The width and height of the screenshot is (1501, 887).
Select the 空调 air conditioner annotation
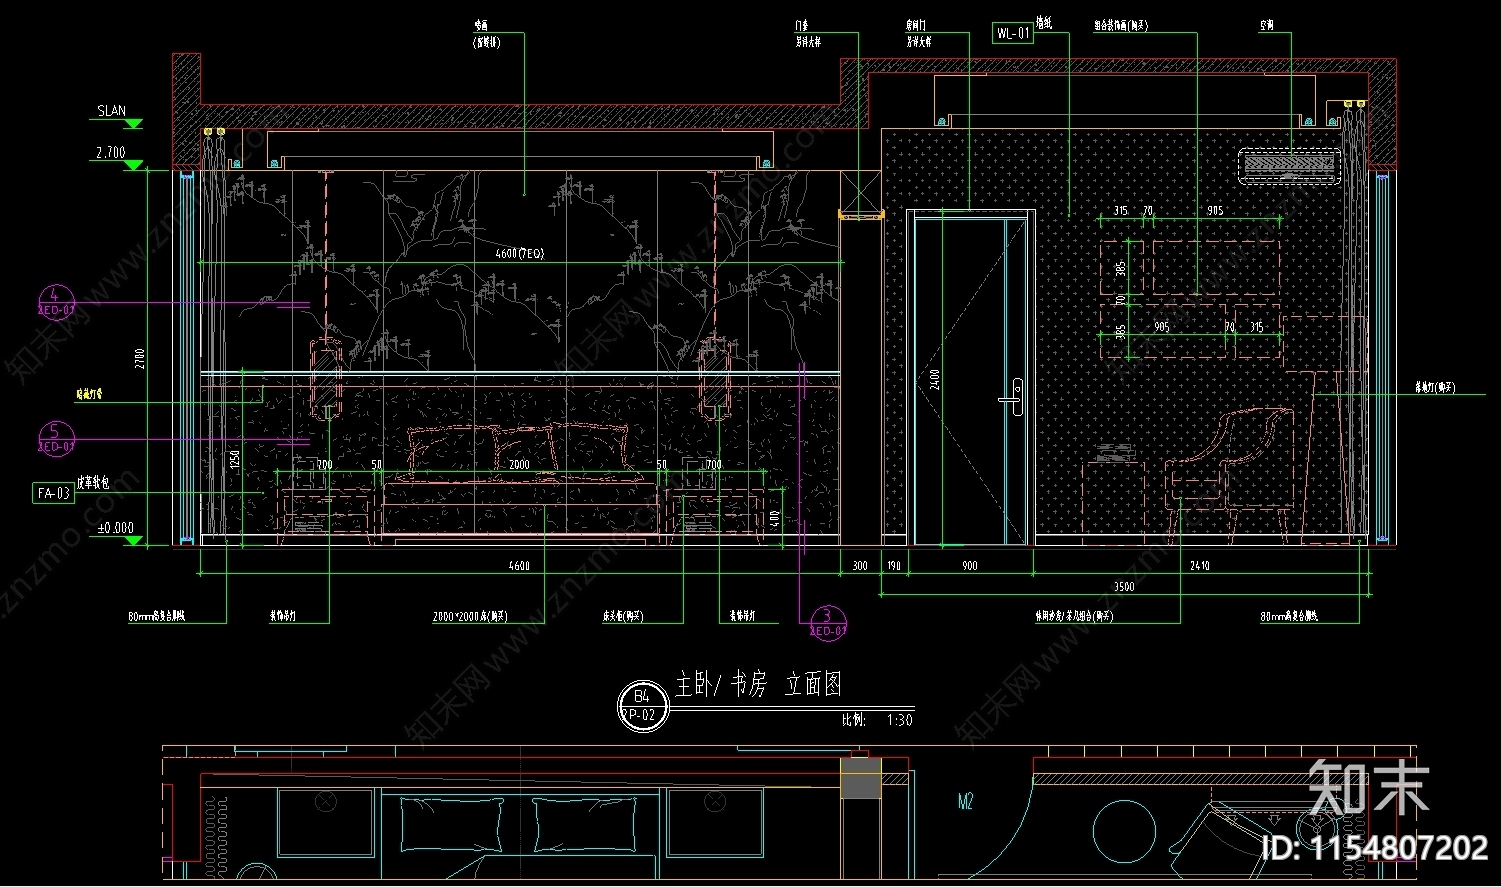coord(1267,26)
